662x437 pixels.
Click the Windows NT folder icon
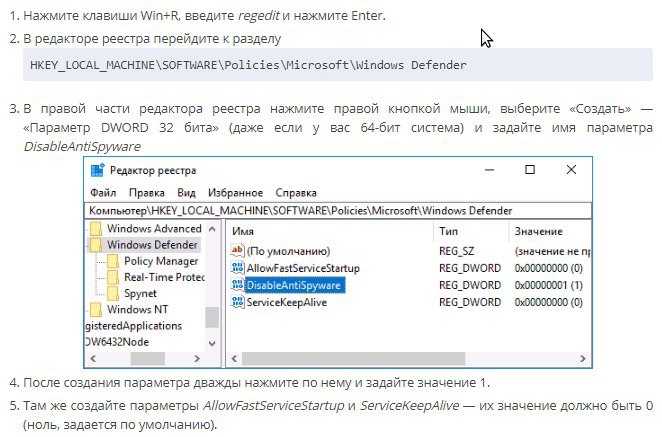coord(96,309)
